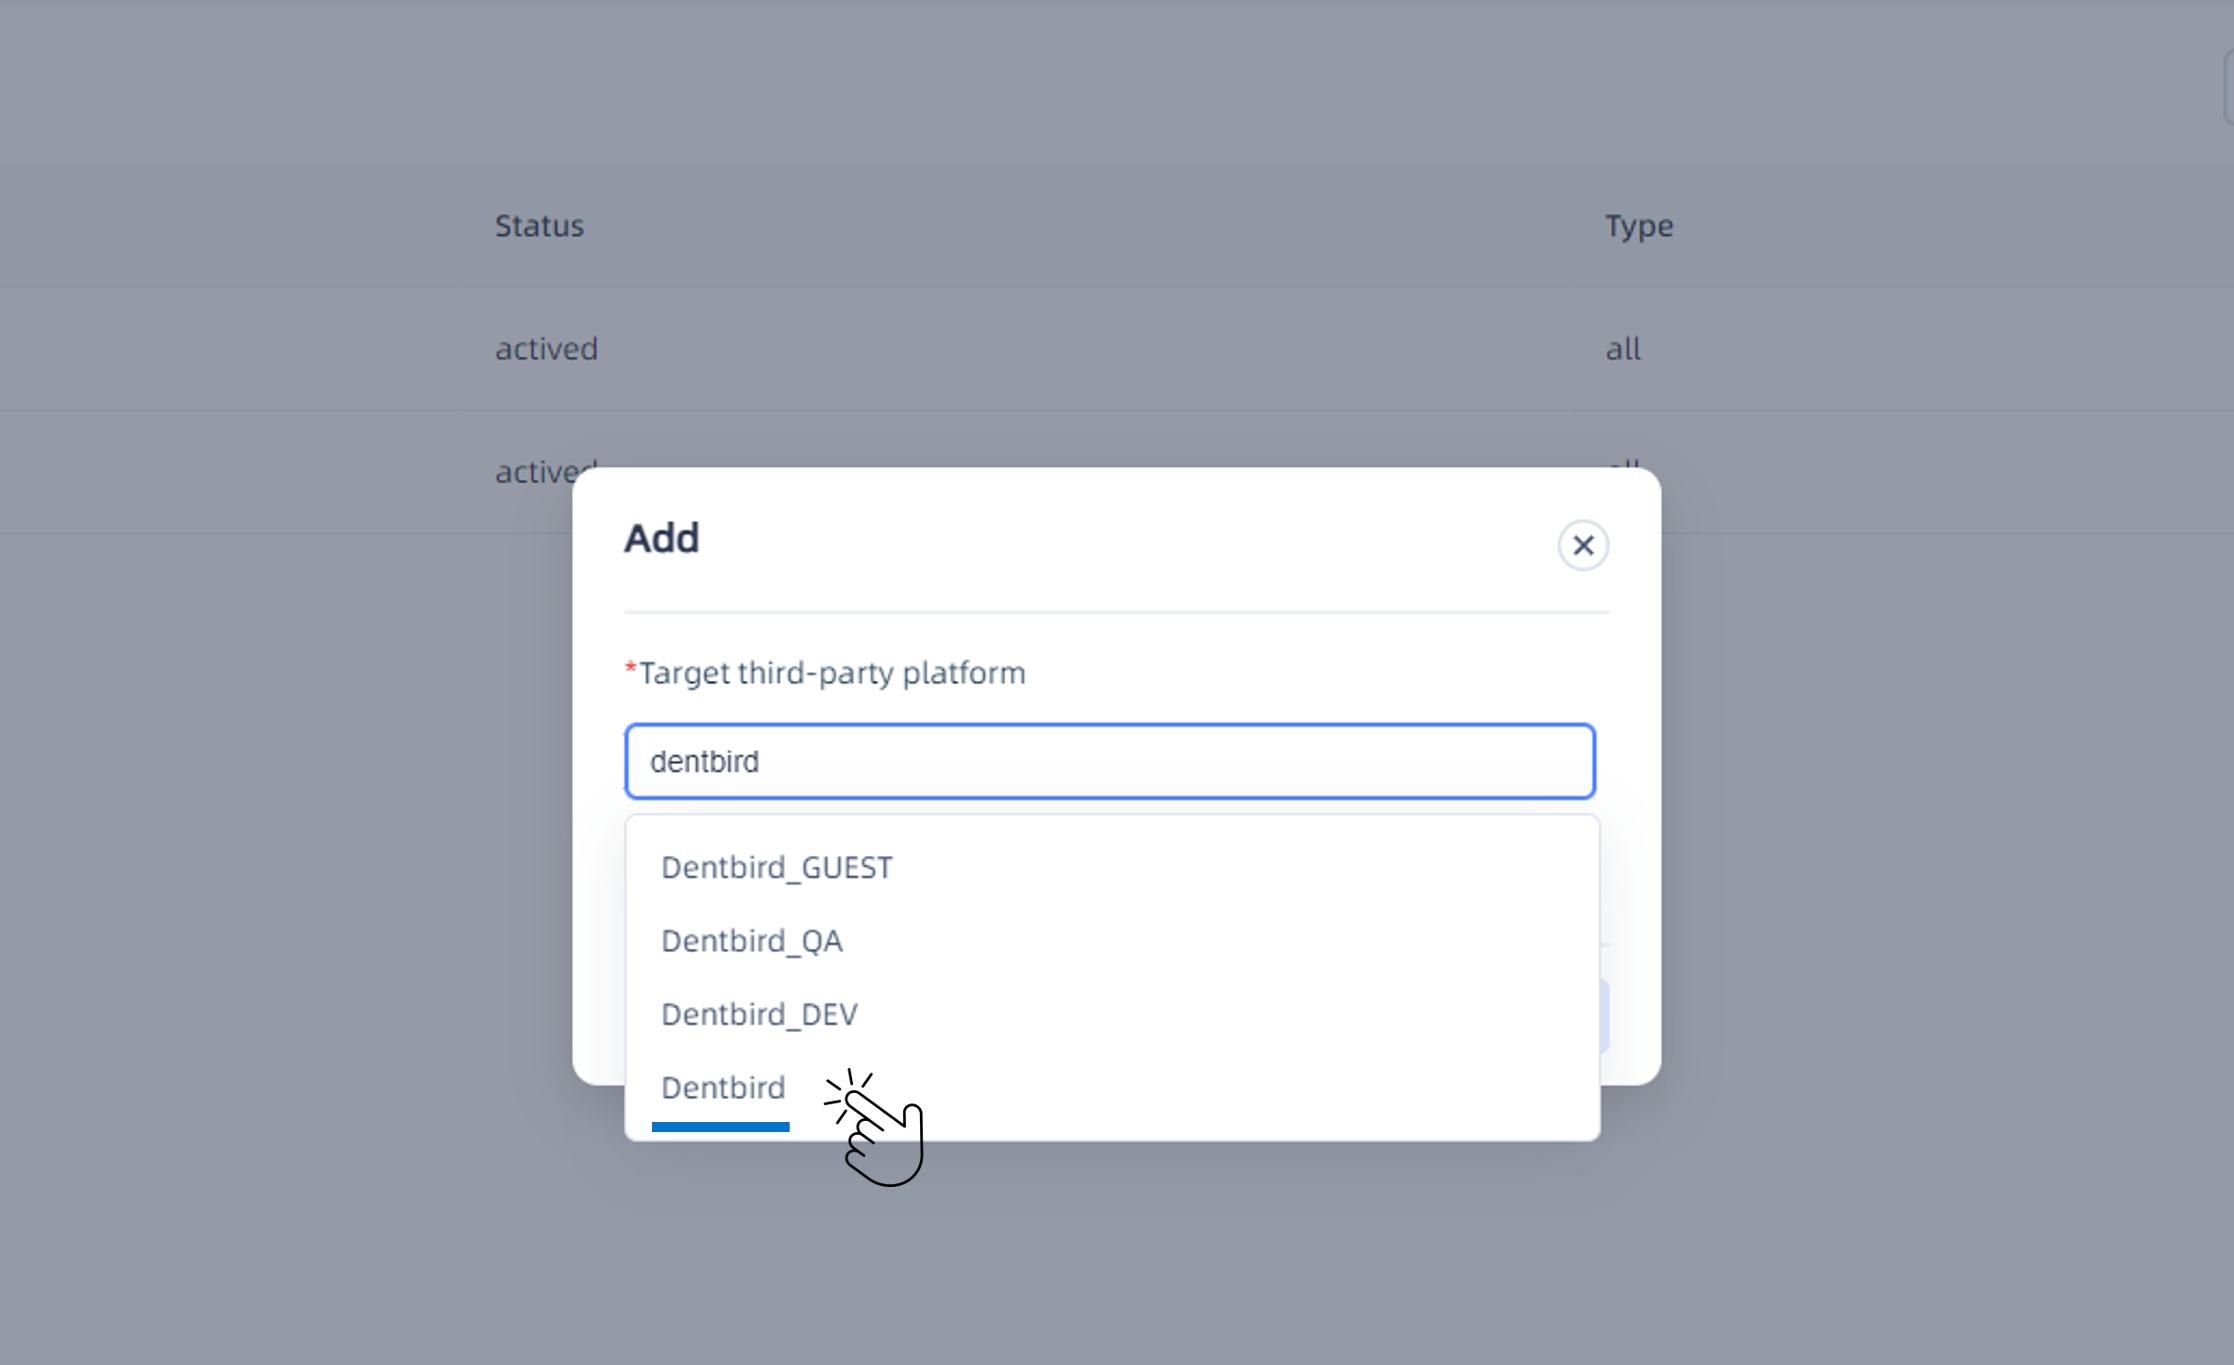Viewport: 2234px width, 1365px height.
Task: Choose the Dentbird_QA option
Action: tap(752, 941)
